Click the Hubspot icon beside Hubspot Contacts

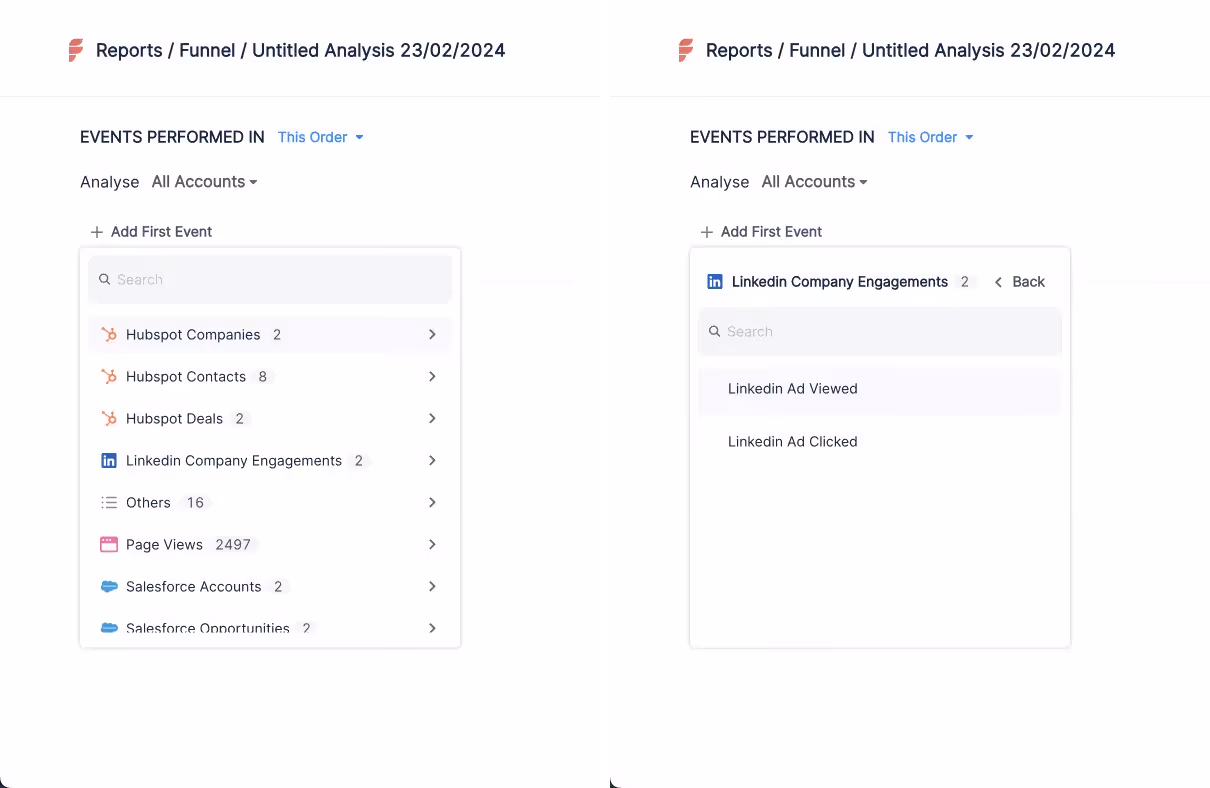click(x=109, y=376)
